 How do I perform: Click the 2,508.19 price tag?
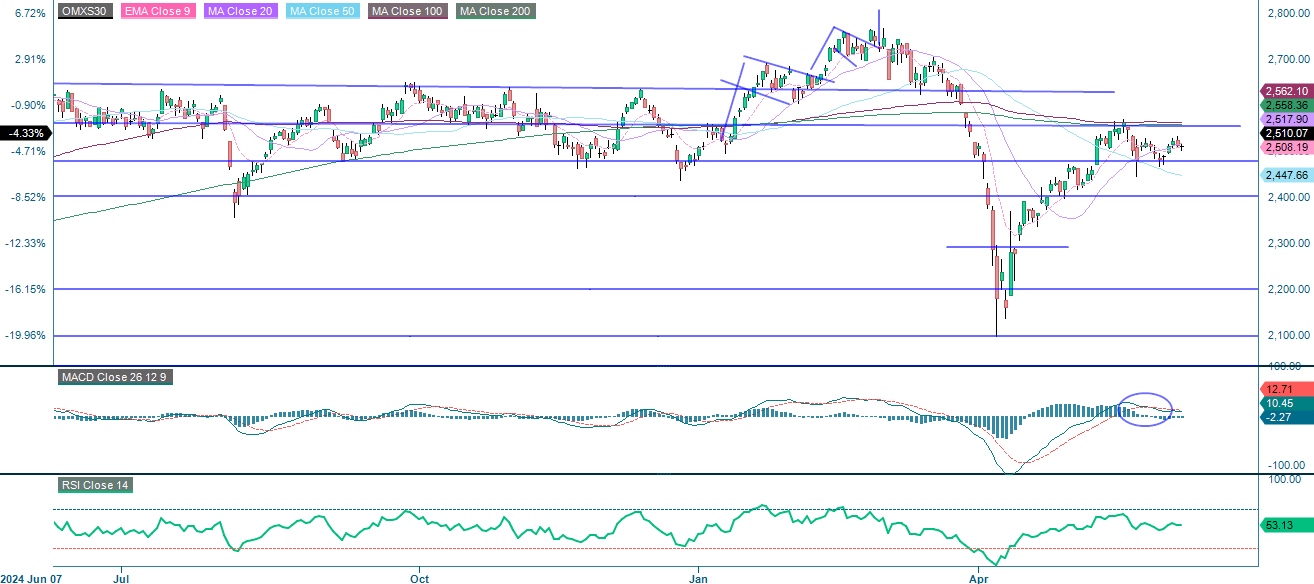[1285, 147]
